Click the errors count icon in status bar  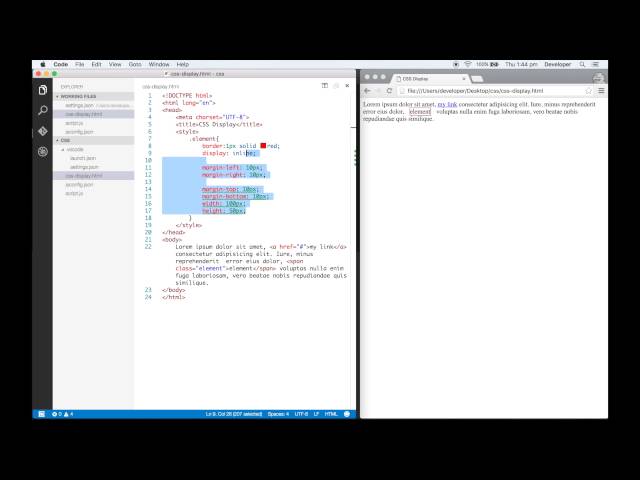coord(56,414)
